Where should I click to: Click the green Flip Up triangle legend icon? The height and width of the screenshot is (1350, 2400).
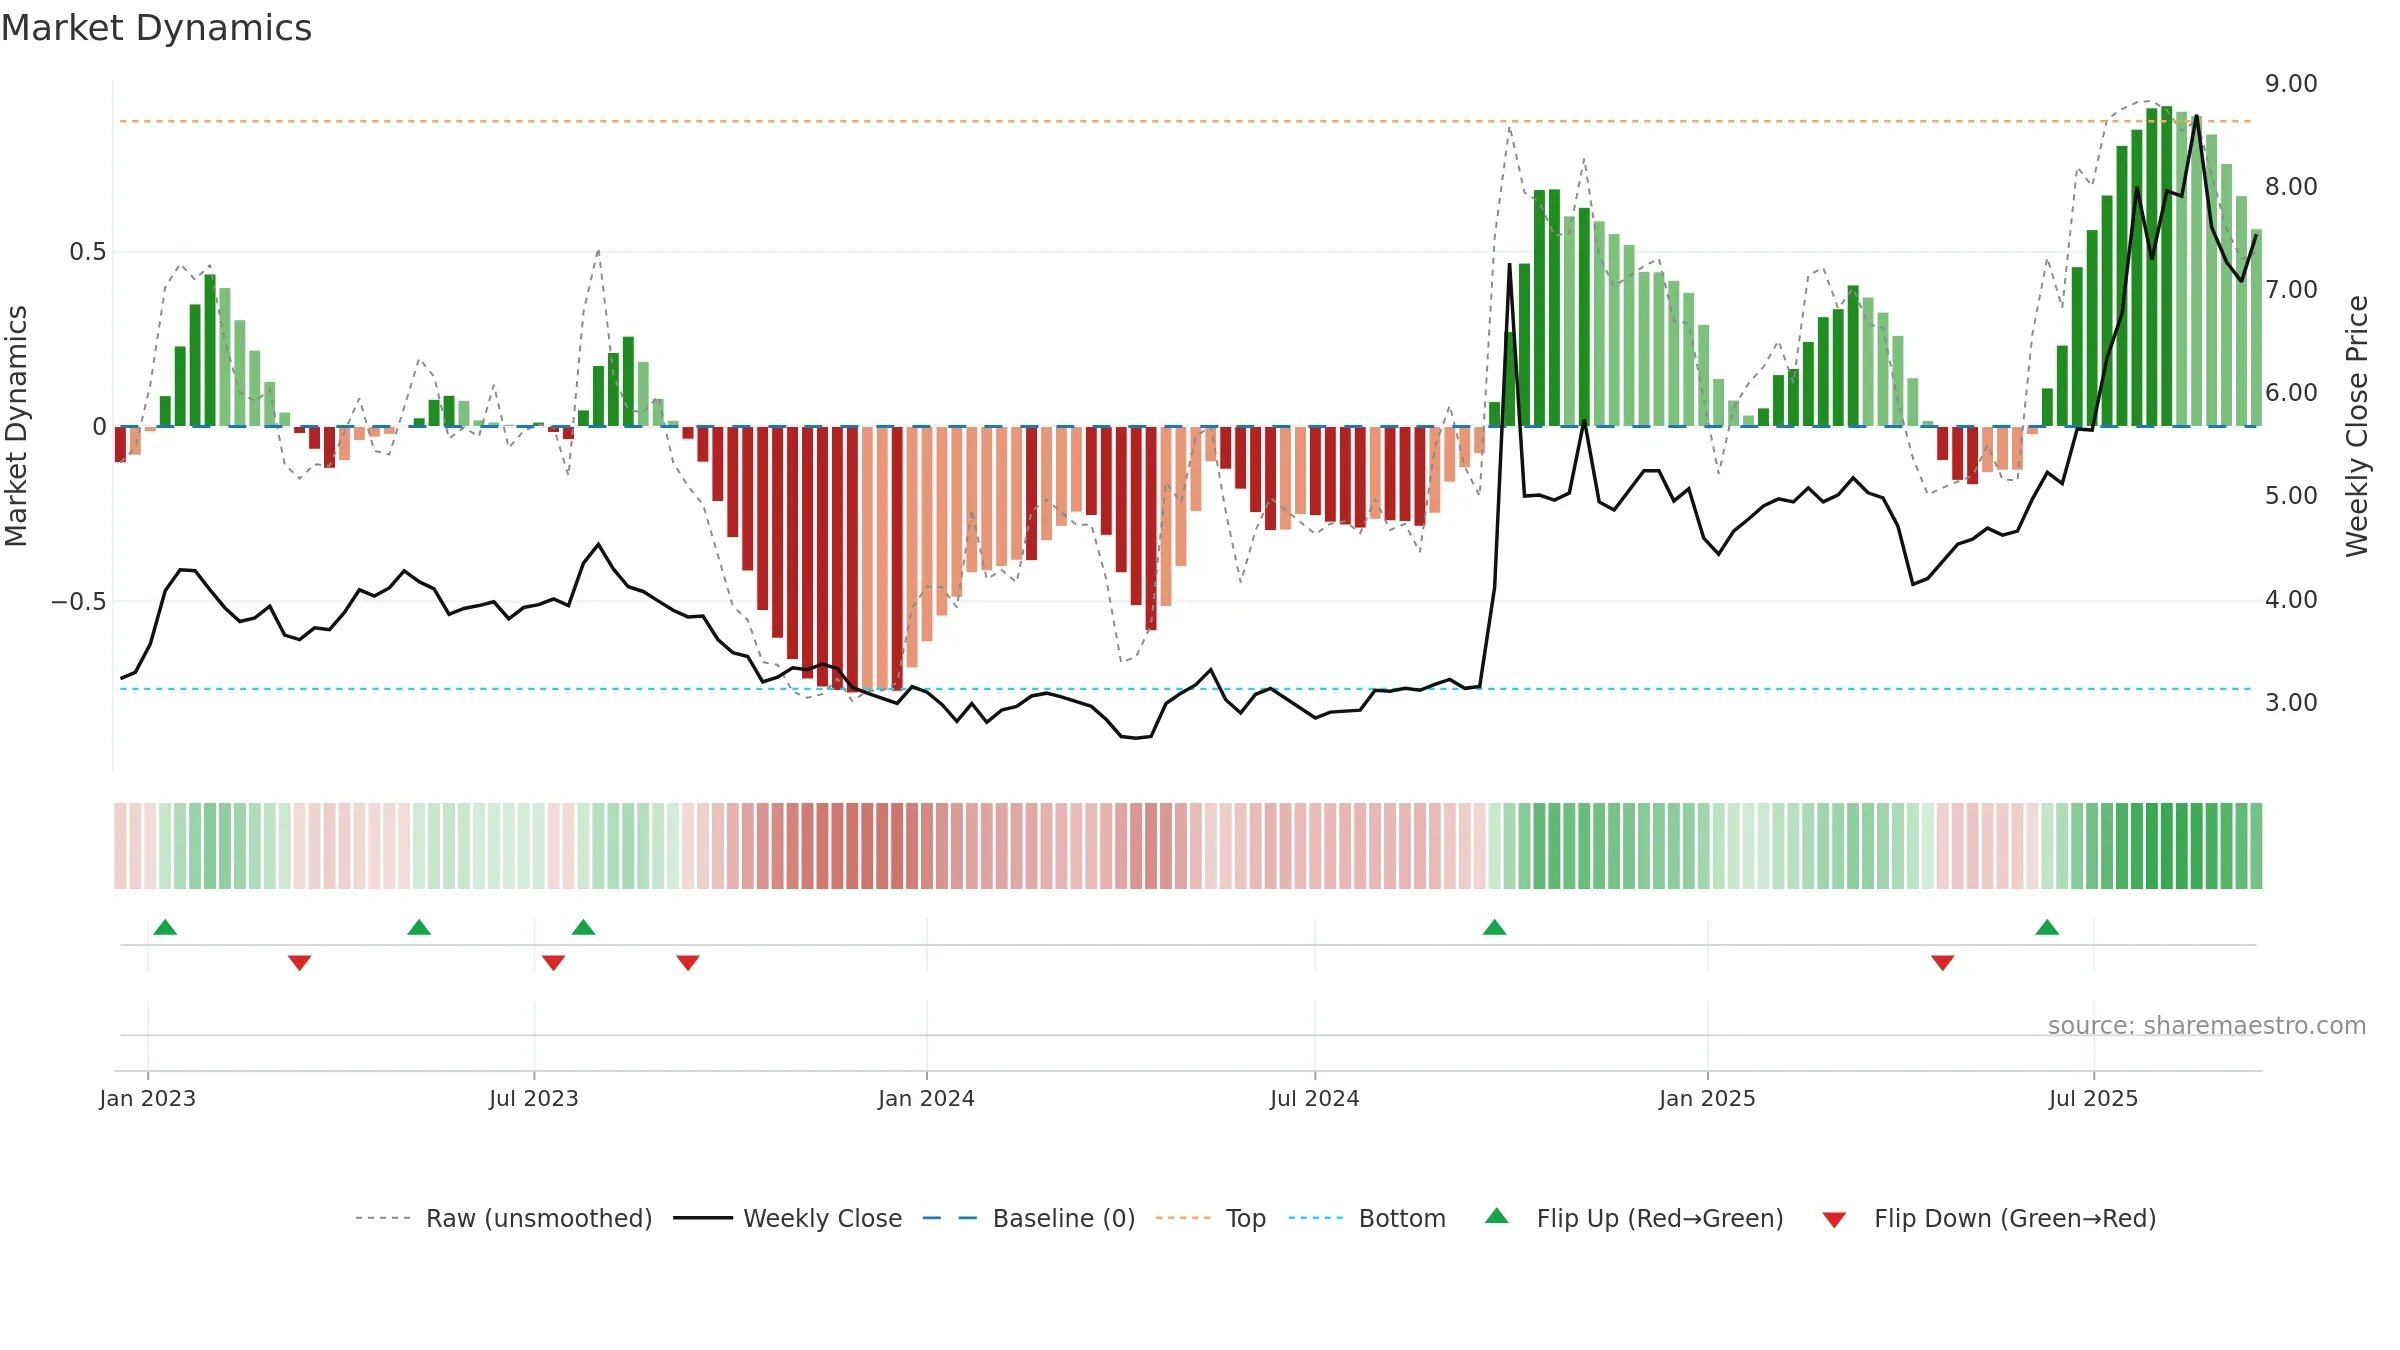coord(1497,1216)
